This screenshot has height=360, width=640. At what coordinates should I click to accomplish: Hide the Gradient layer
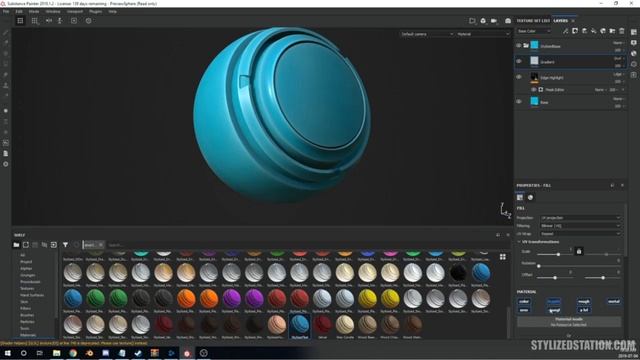[x=519, y=62]
